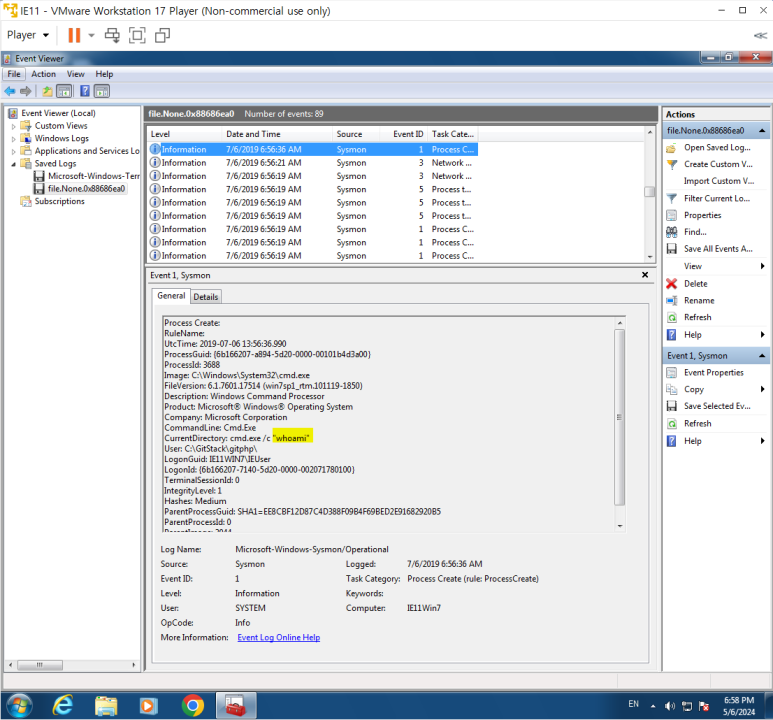The width and height of the screenshot is (773, 720).
Task: Open Windows Explorer from taskbar
Action: coord(105,706)
